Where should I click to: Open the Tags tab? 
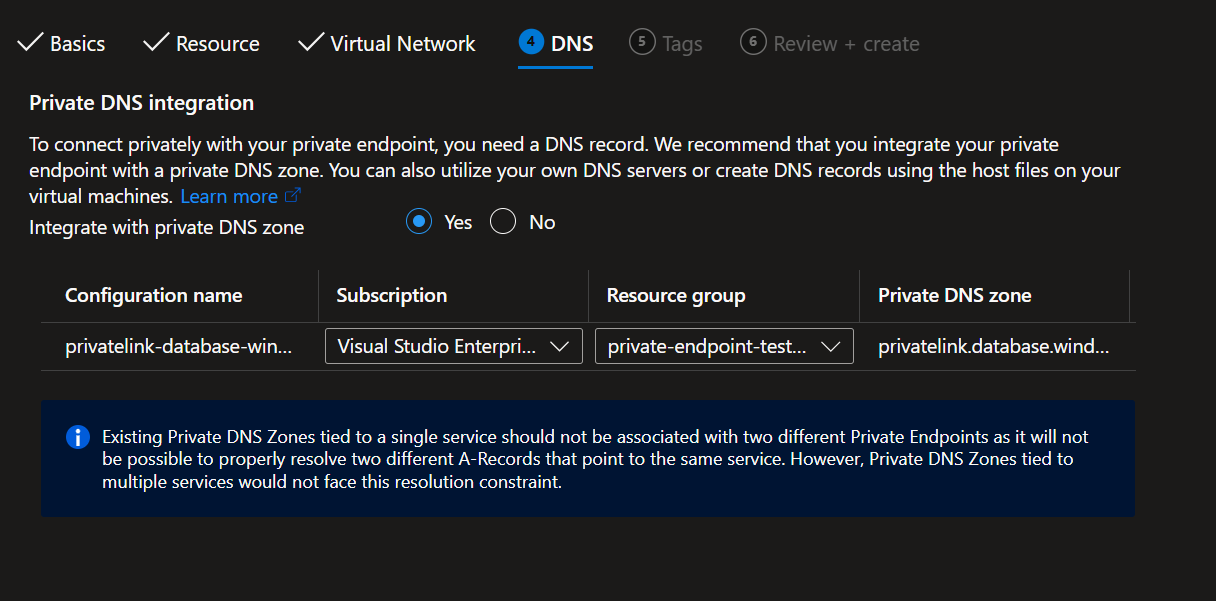tap(666, 44)
